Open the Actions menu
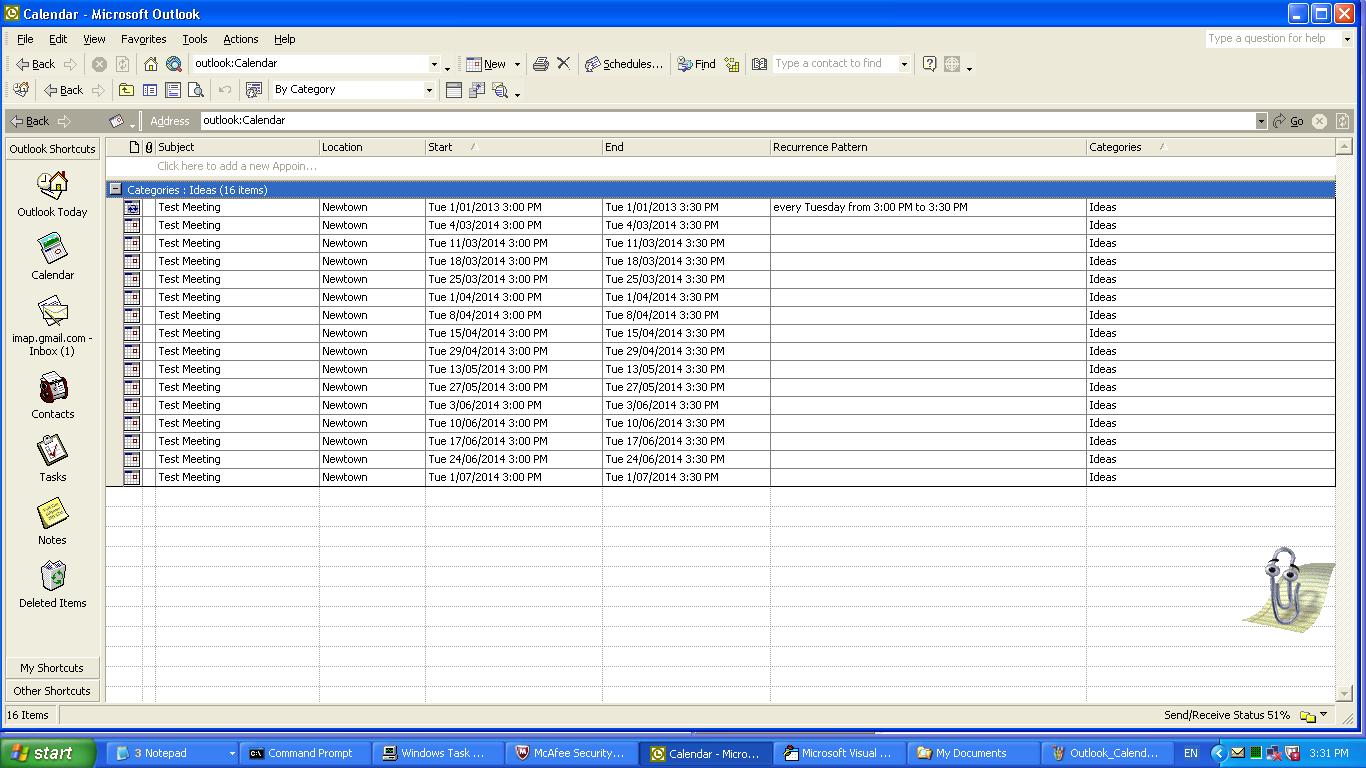Screen dimensions: 1366x768 click(x=240, y=39)
